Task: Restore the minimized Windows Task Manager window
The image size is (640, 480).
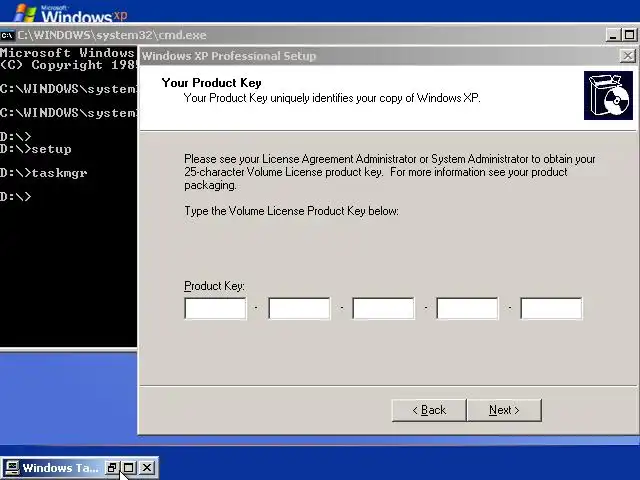Action: pos(111,468)
